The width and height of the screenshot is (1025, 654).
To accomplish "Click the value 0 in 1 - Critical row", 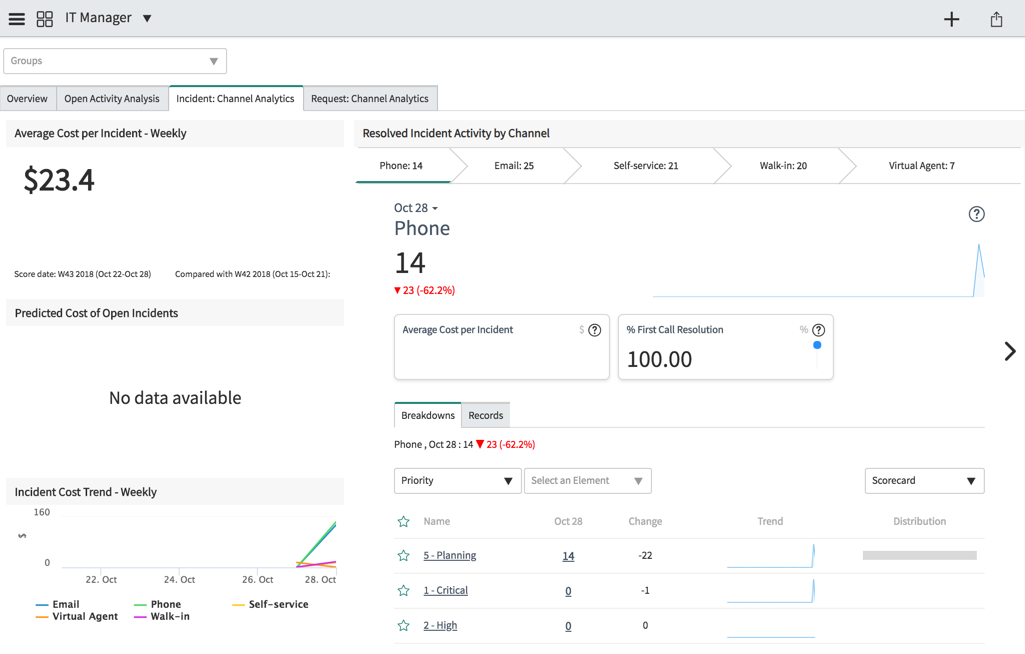I will 568,591.
